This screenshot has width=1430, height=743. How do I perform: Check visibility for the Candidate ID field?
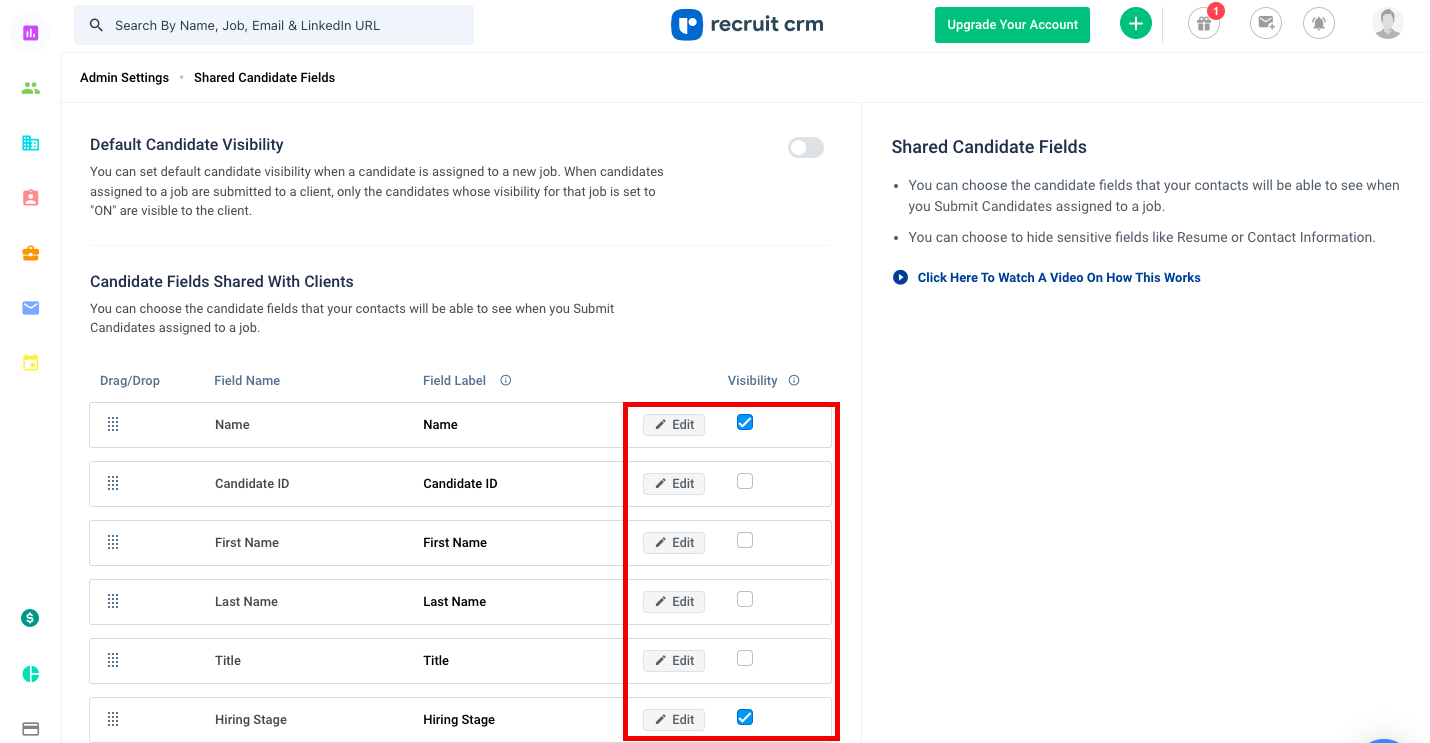coord(745,481)
